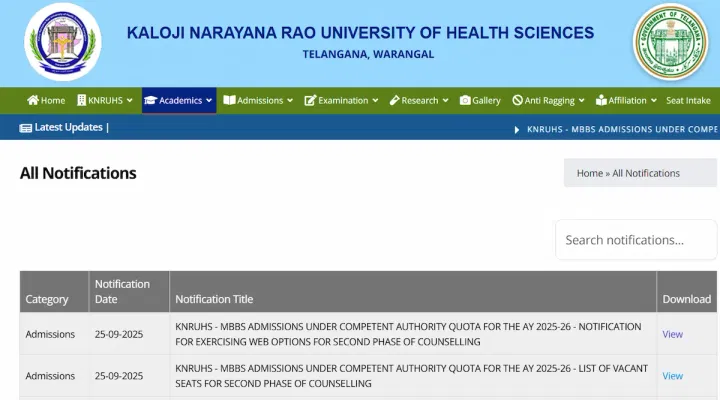720x400 pixels.
Task: Click the Government of Telangana emblem
Action: click(669, 42)
